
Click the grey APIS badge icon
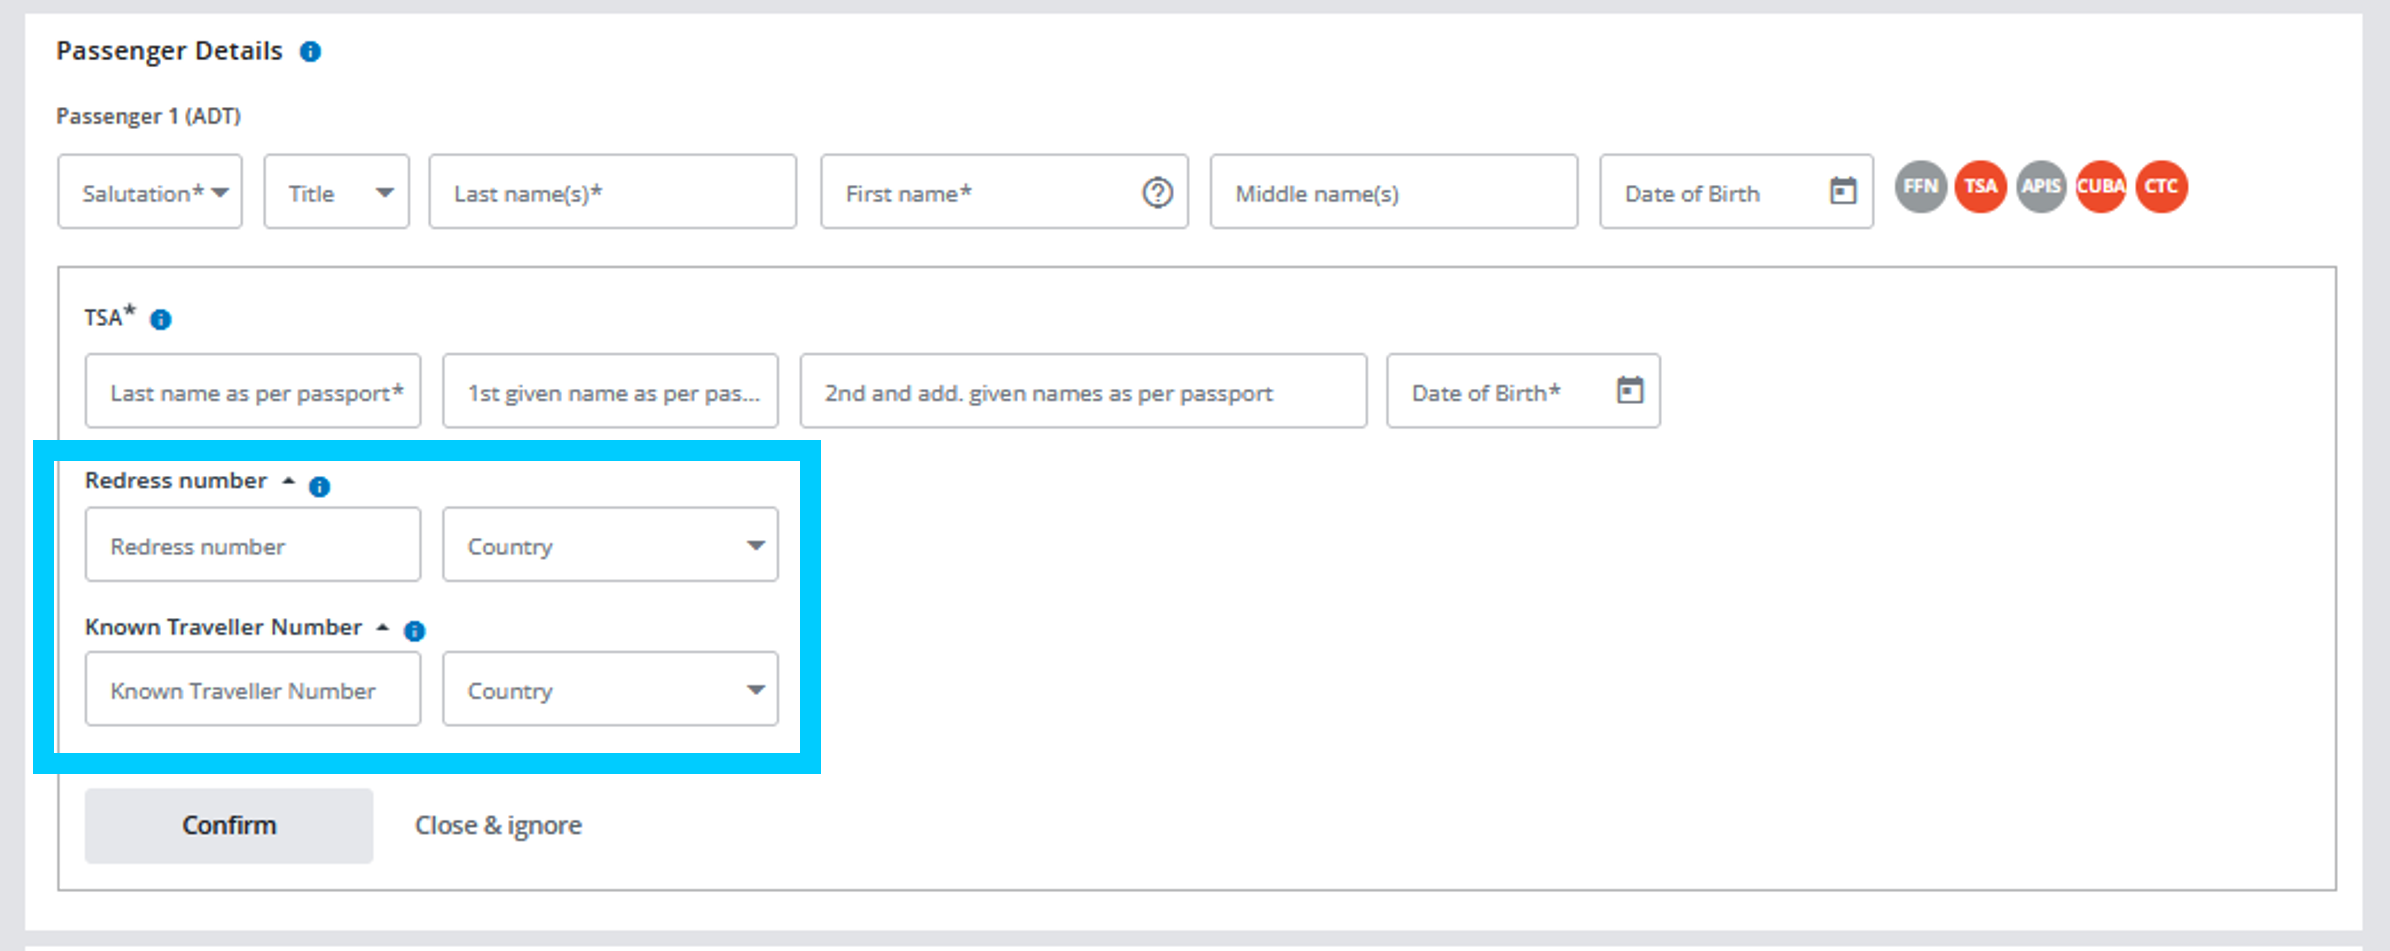[2040, 187]
